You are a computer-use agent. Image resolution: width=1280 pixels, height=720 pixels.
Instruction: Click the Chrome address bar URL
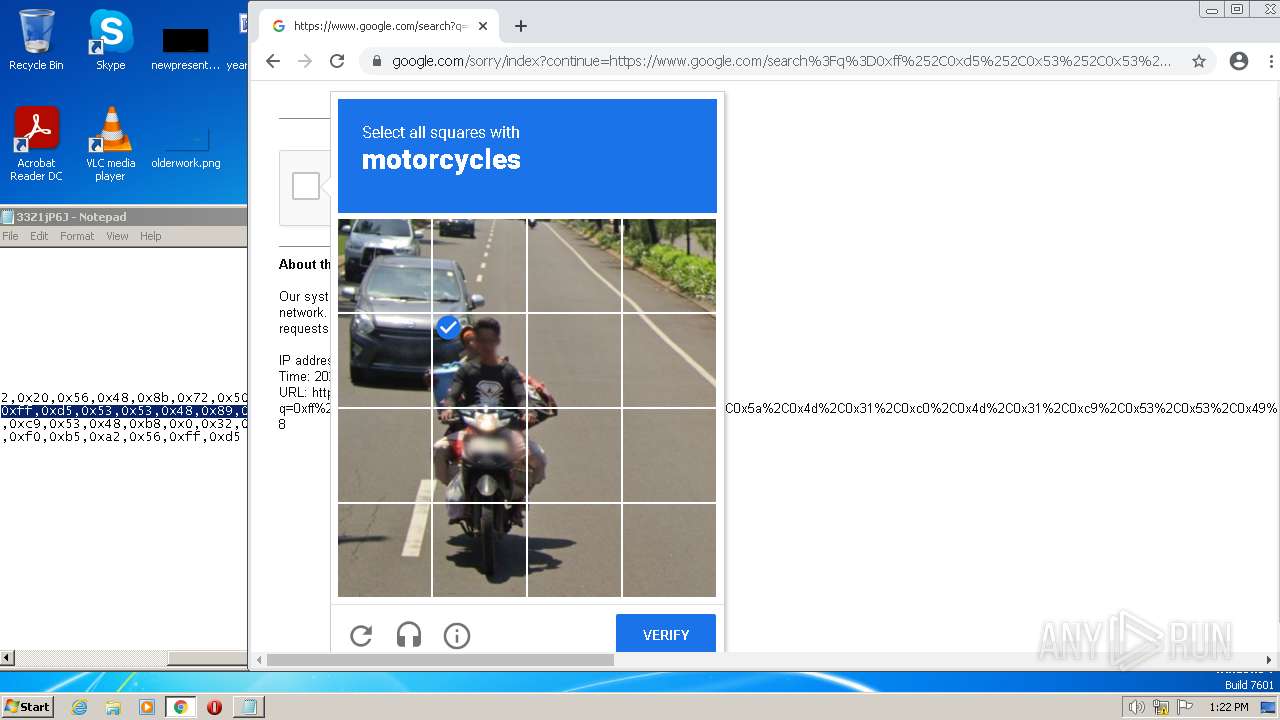coord(781,61)
